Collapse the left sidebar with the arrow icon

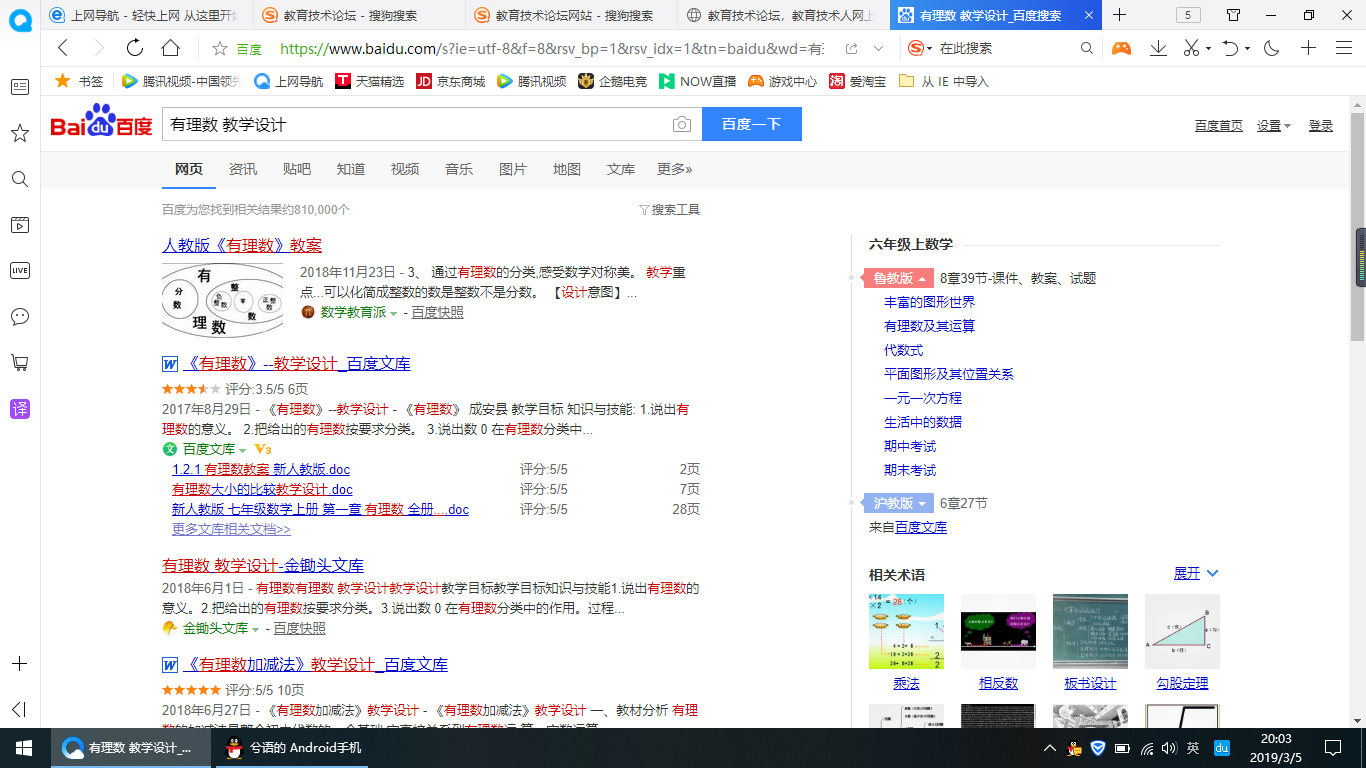(x=19, y=709)
